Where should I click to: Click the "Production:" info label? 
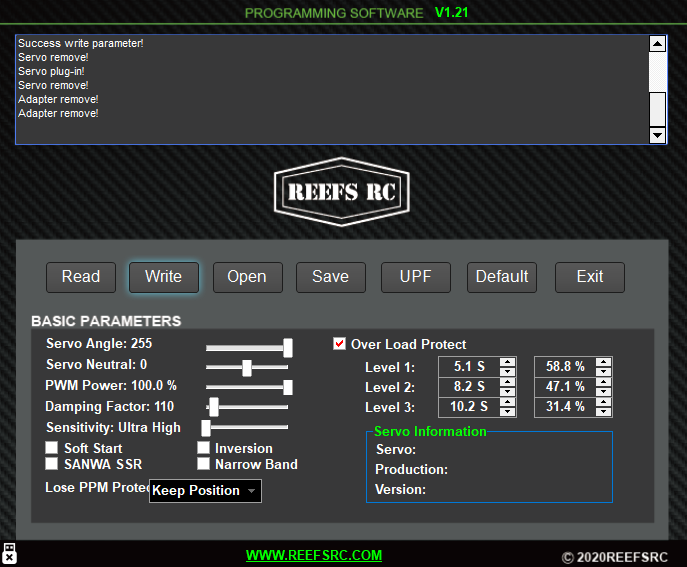[411, 470]
